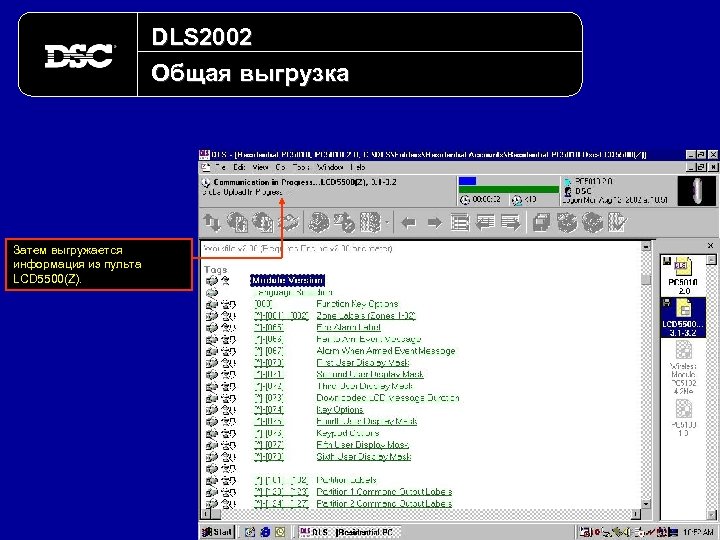
Task: Click the tag icon in Language Selection row
Action: point(212,292)
